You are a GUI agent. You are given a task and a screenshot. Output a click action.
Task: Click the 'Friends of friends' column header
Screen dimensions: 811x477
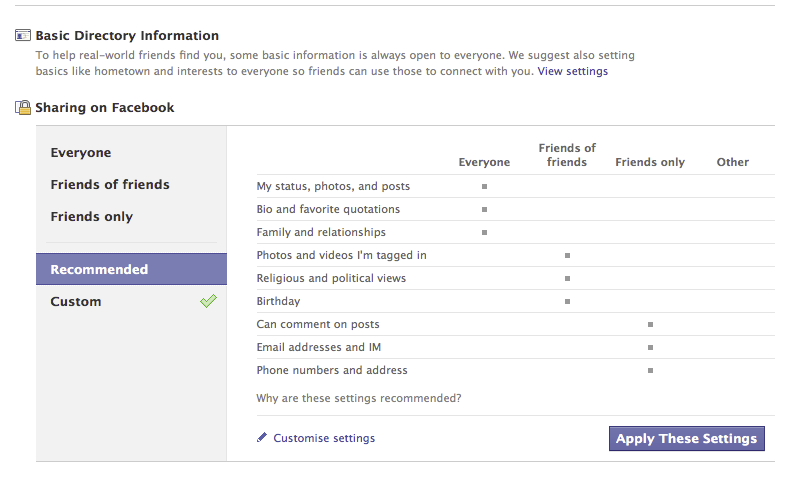coord(567,155)
